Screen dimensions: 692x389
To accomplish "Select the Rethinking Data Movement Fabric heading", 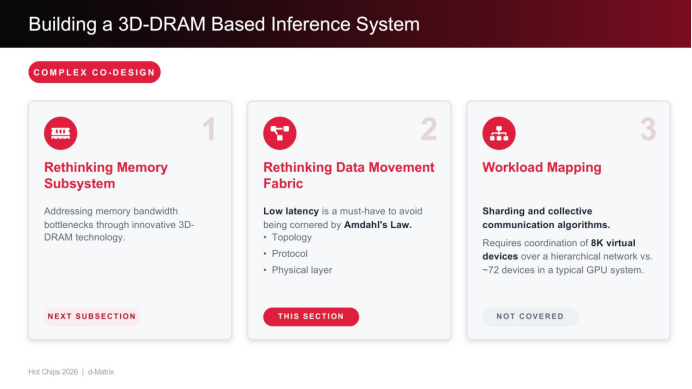I will pos(349,175).
